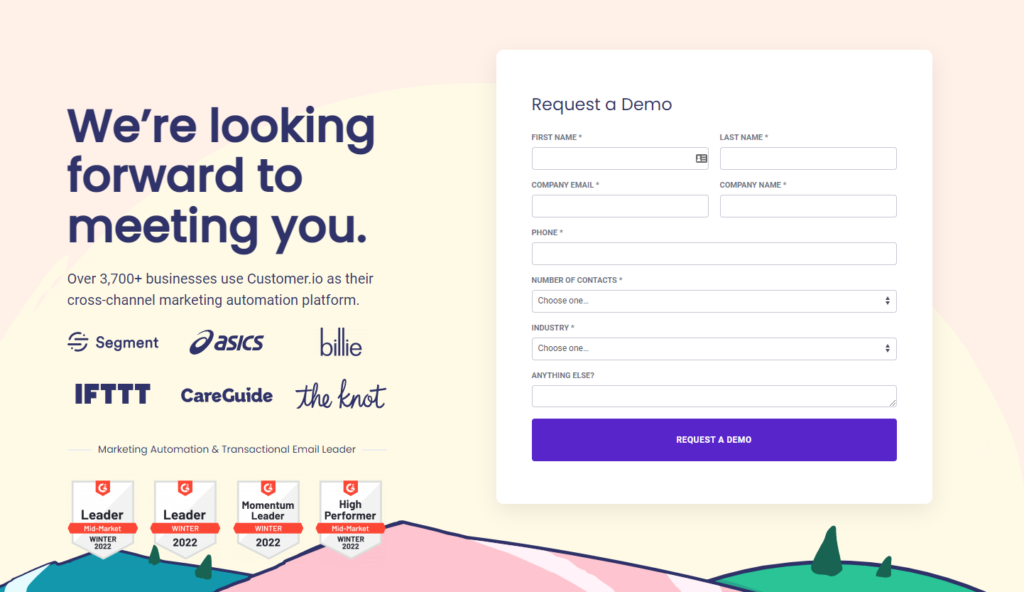Viewport: 1024px width, 592px height.
Task: Click the High Performer G2 badge
Action: (350, 517)
